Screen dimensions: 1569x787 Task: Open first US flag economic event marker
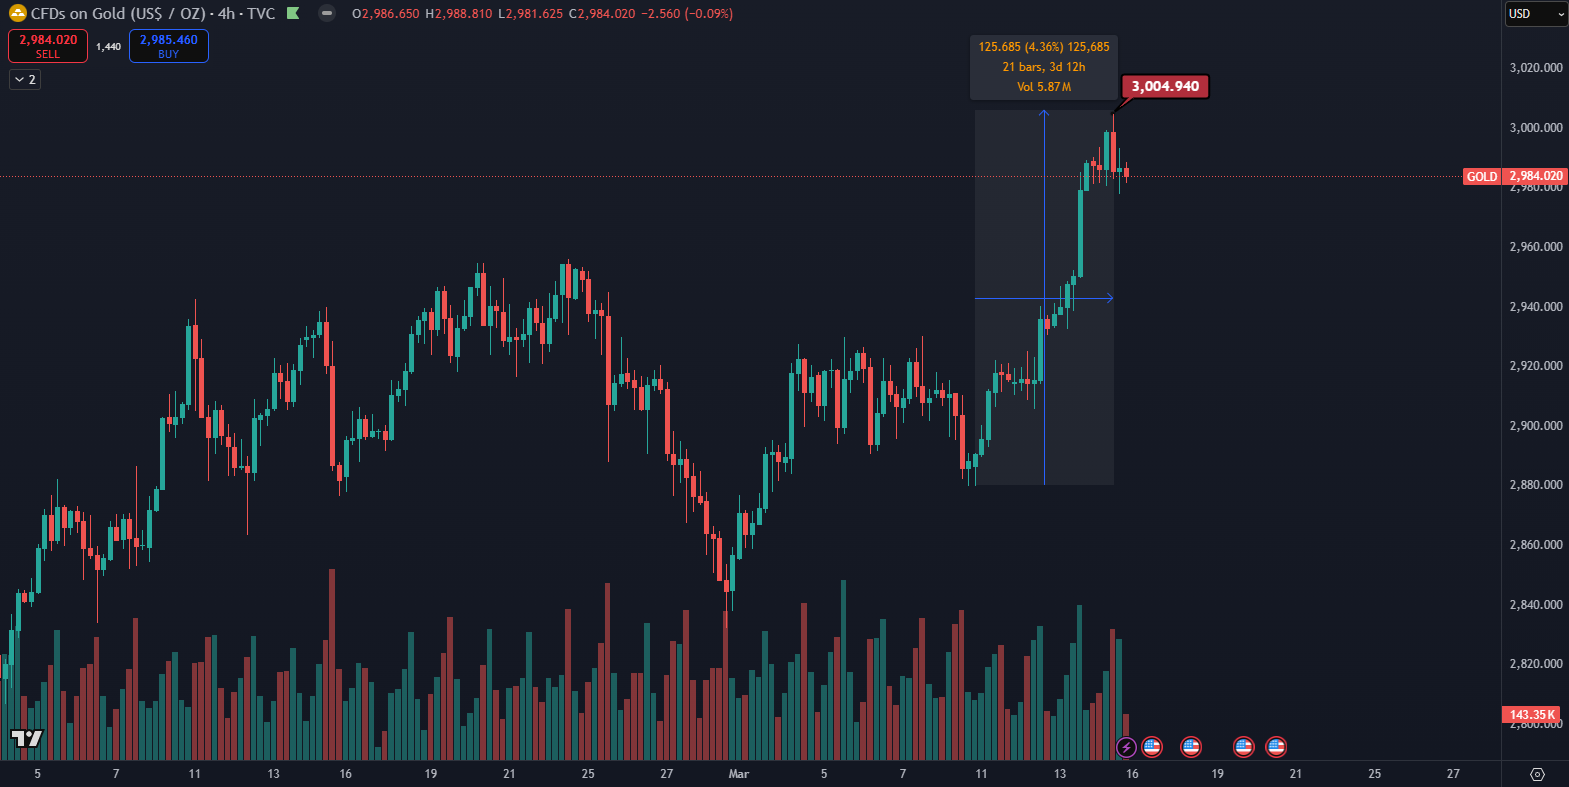pyautogui.click(x=1152, y=747)
